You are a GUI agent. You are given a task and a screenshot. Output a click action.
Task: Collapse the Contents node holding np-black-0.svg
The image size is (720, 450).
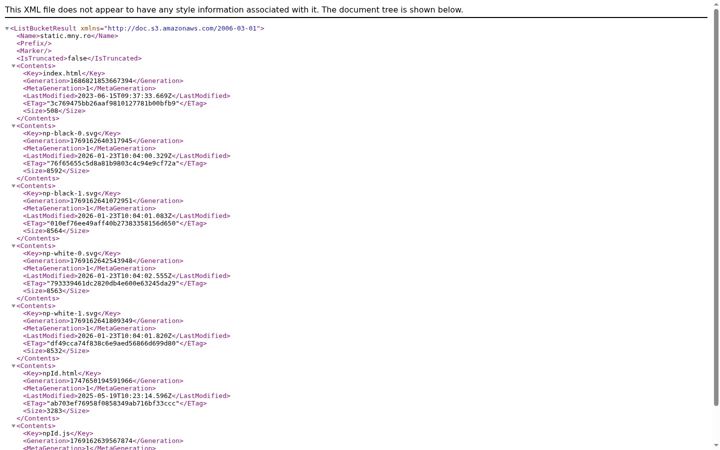tap(13, 126)
